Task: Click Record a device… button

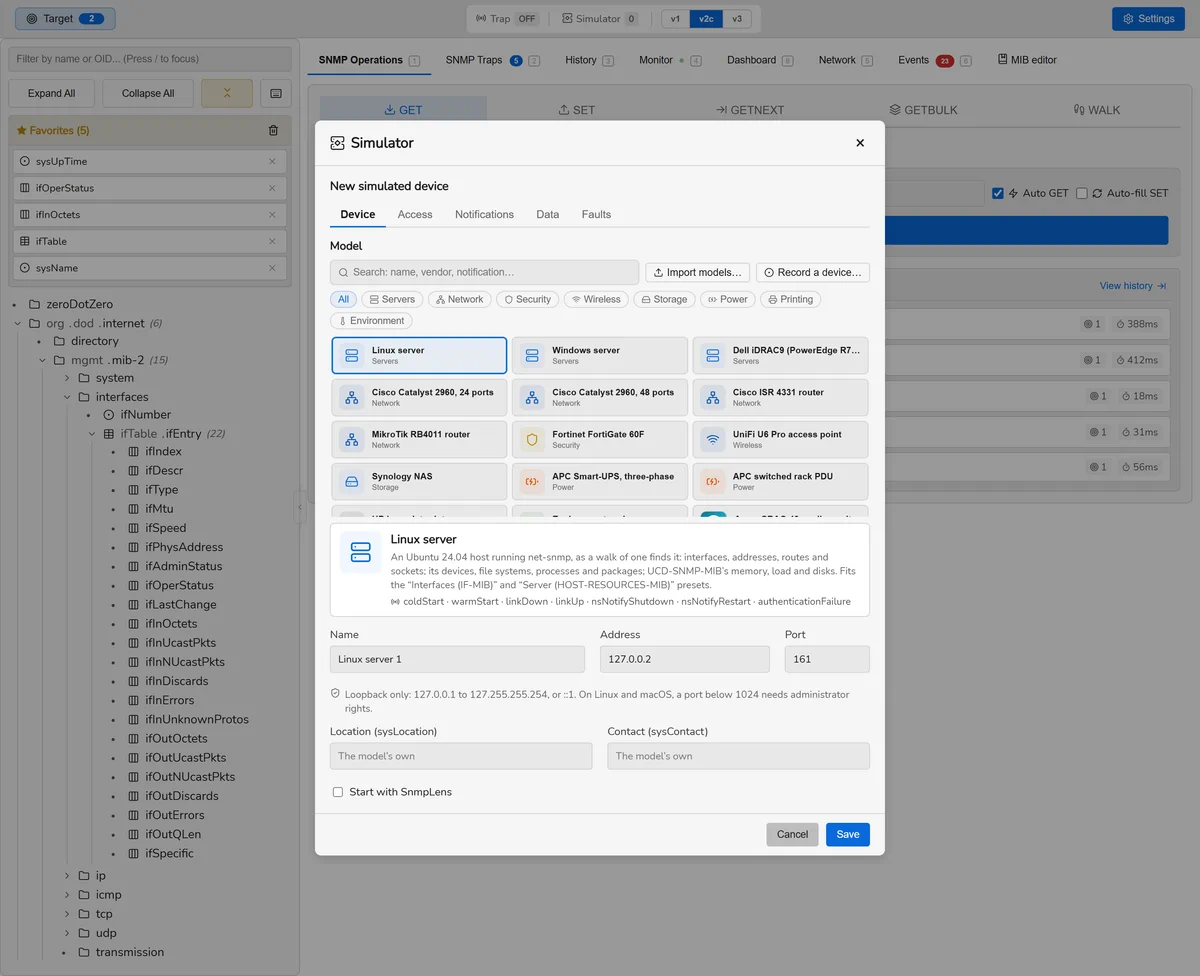Action: 812,272
